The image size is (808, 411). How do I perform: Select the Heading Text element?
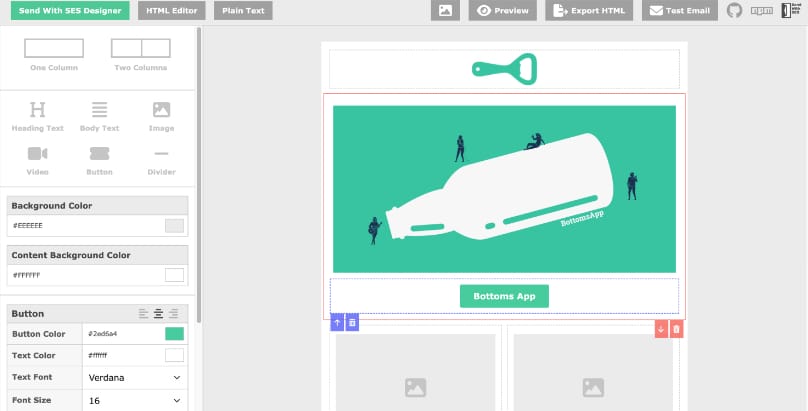click(38, 117)
